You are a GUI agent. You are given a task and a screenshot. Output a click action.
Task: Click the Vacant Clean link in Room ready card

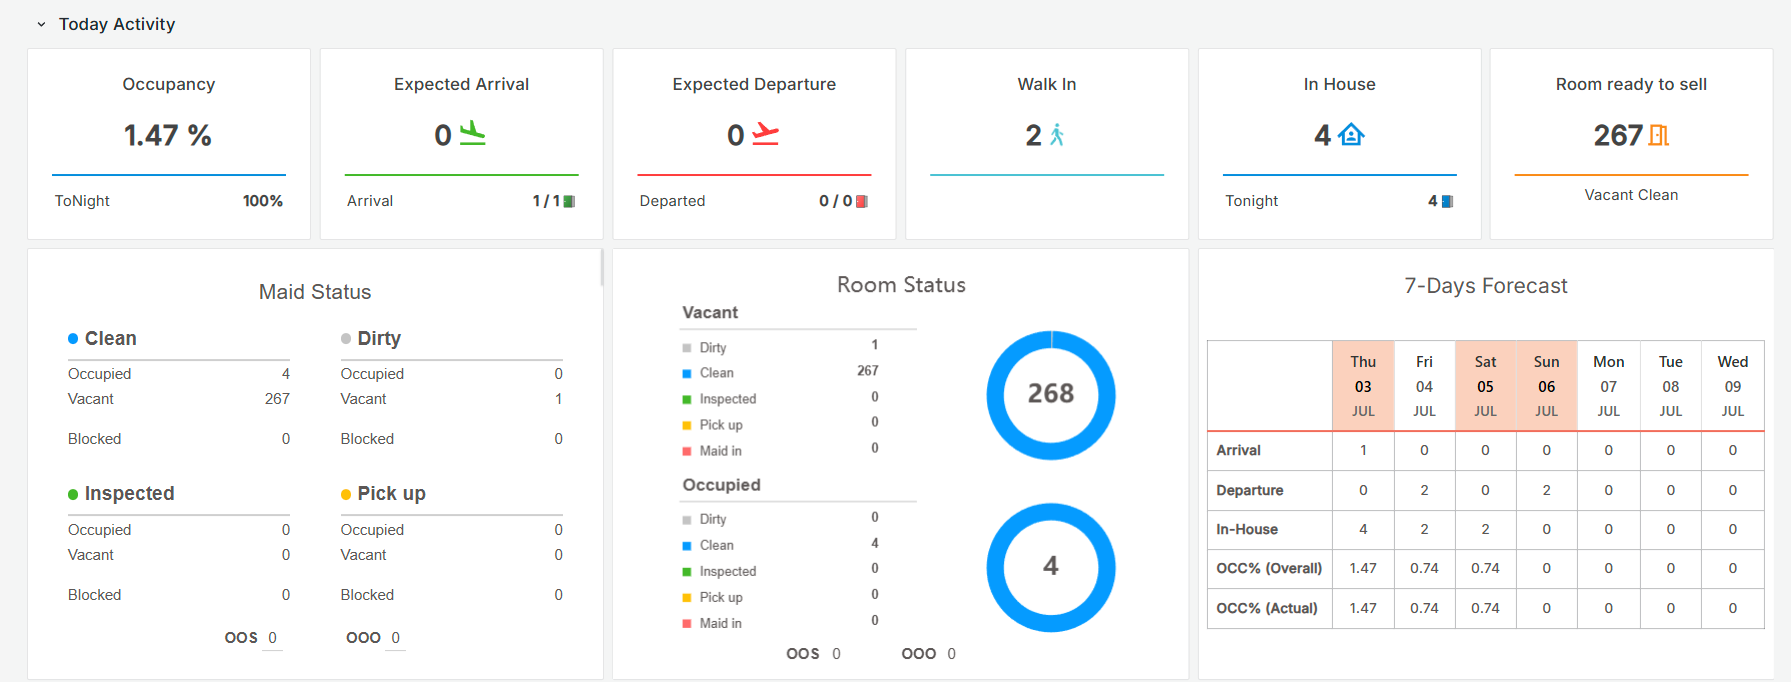(x=1630, y=195)
